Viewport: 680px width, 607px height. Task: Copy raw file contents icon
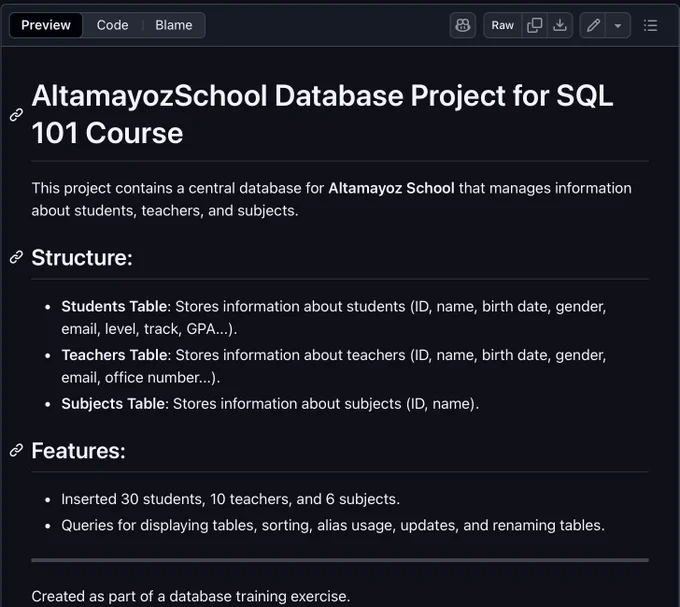(x=534, y=25)
